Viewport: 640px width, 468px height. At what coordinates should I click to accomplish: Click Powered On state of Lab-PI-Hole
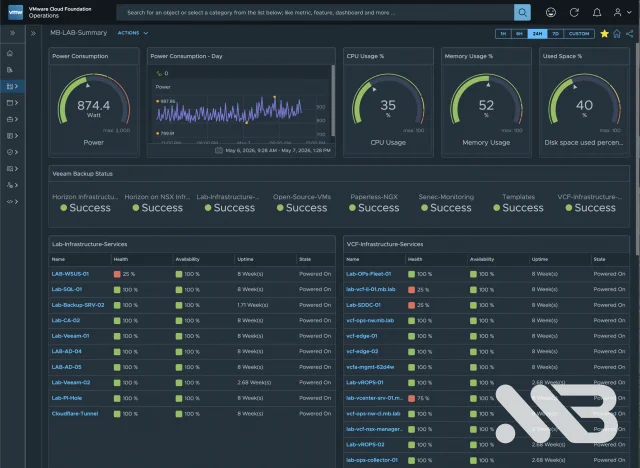coord(315,398)
